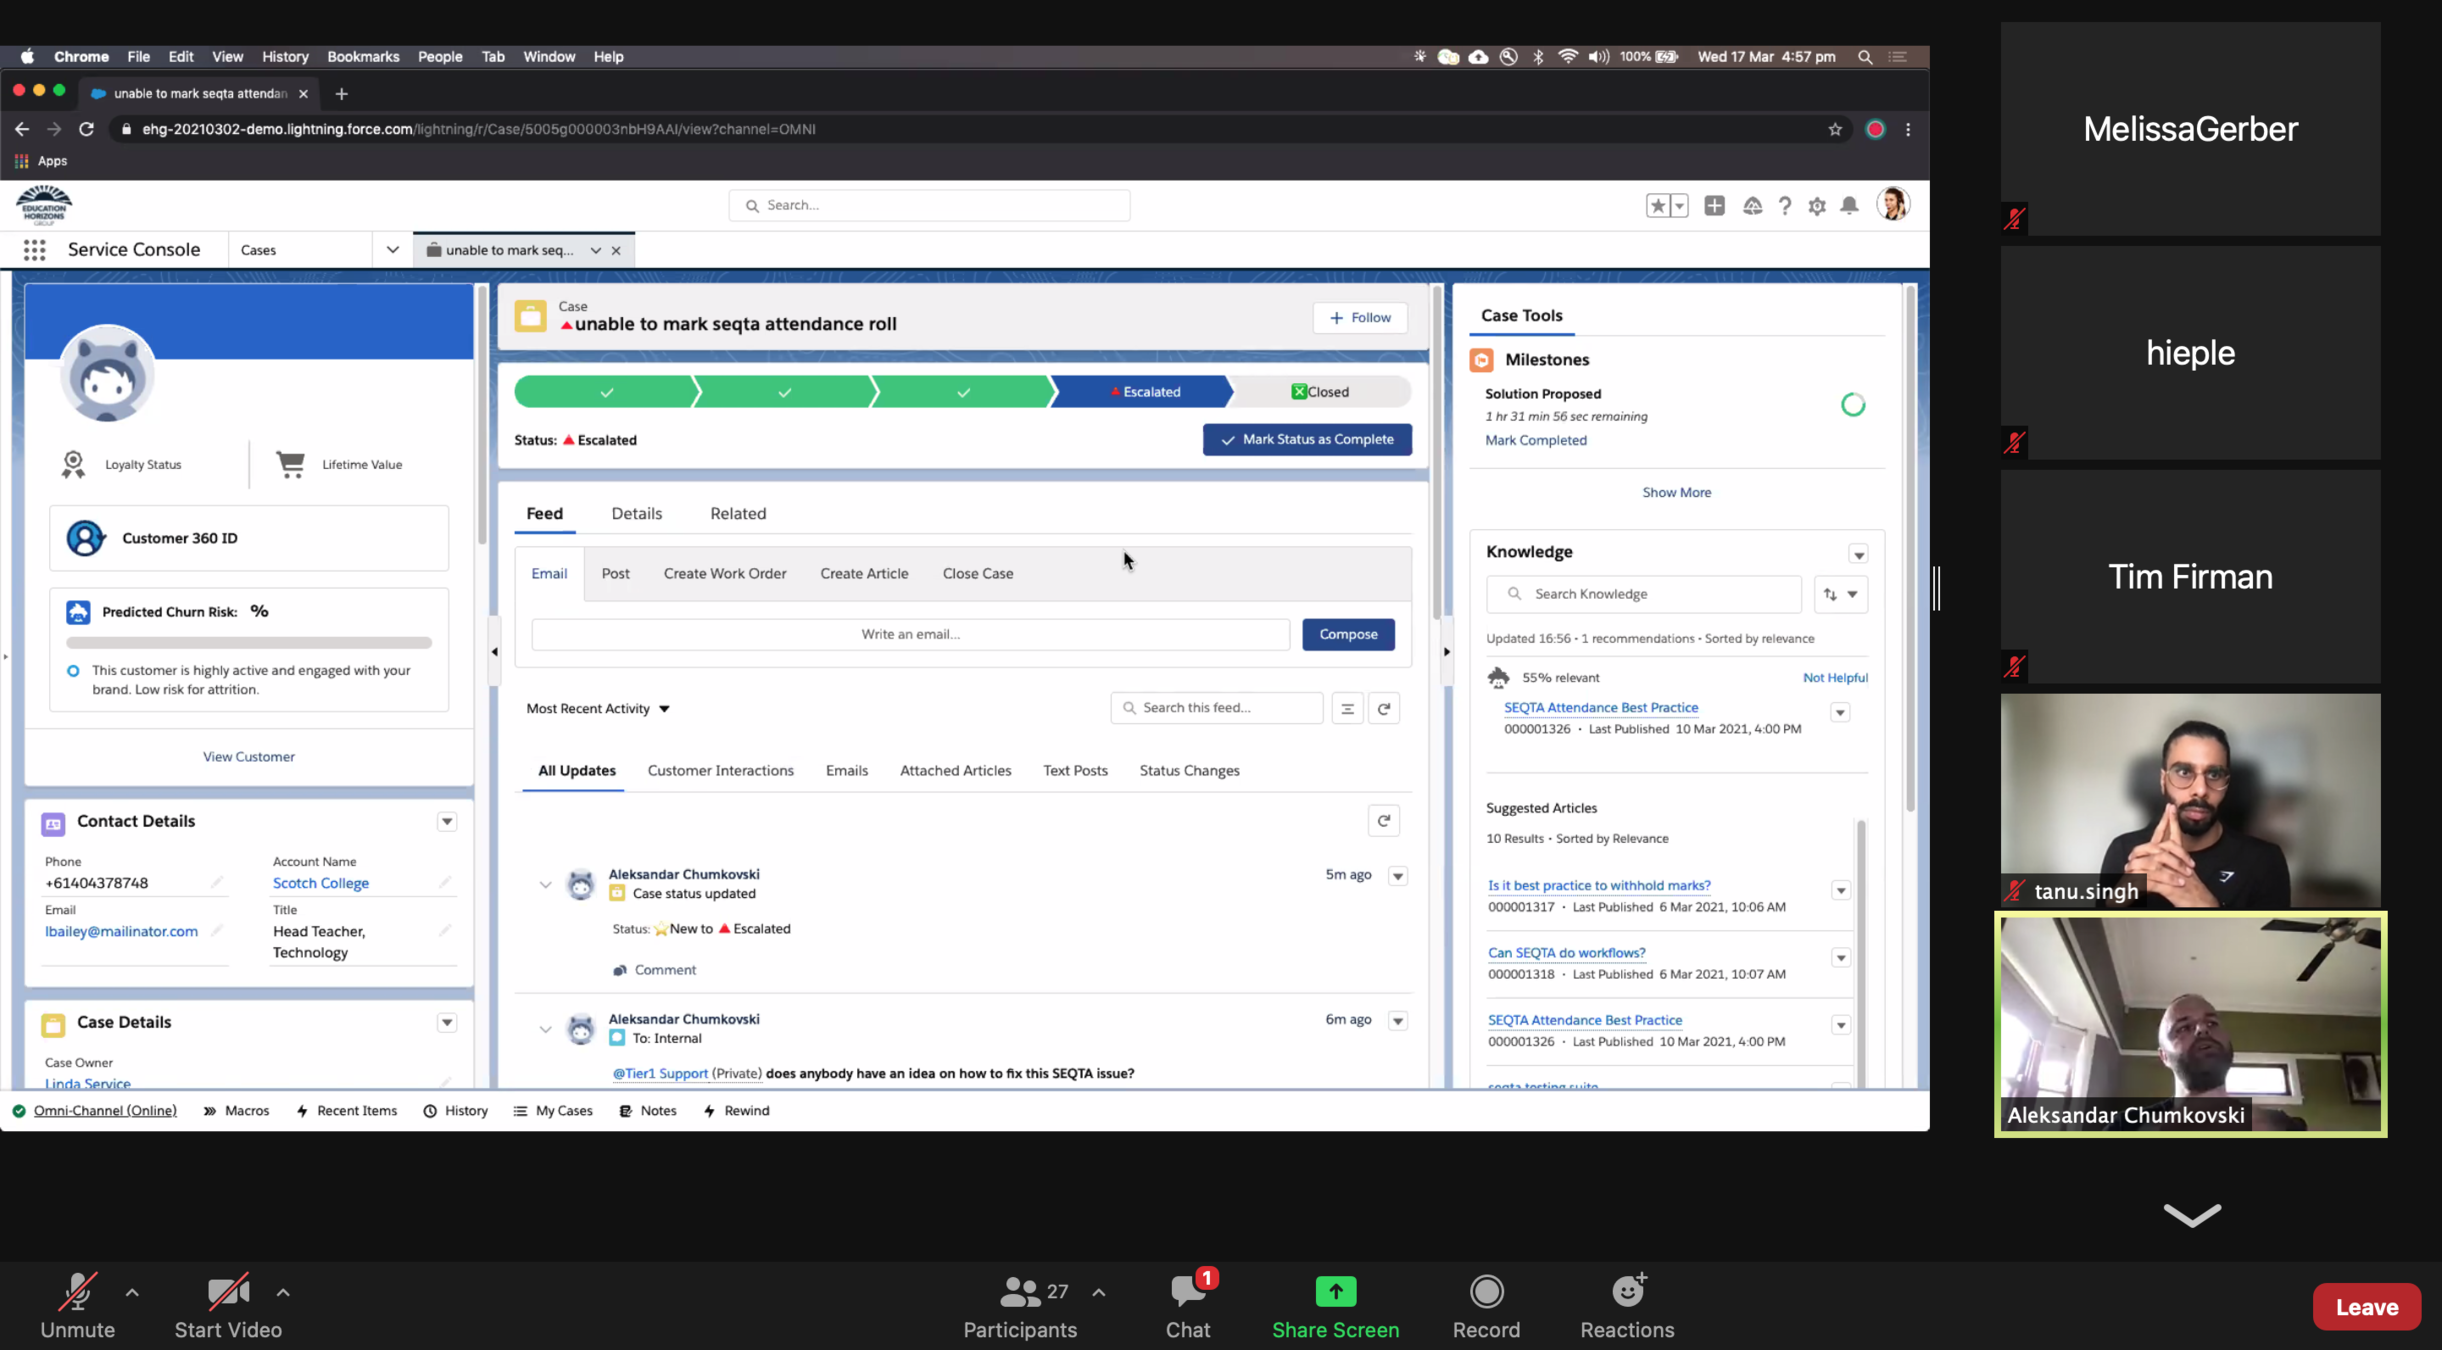
Task: Click the Salesforce notifications bell icon
Action: [1849, 205]
